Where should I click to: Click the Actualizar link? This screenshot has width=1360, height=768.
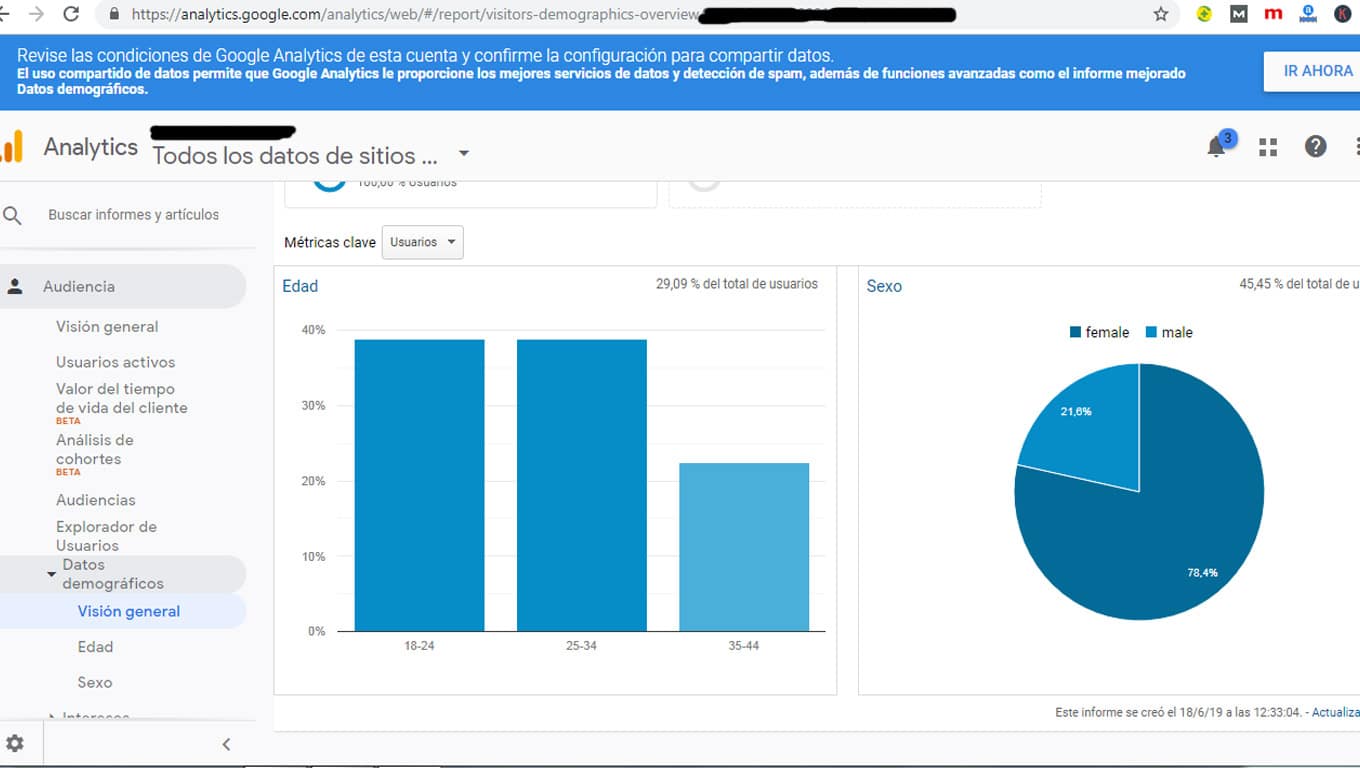[x=1335, y=712]
